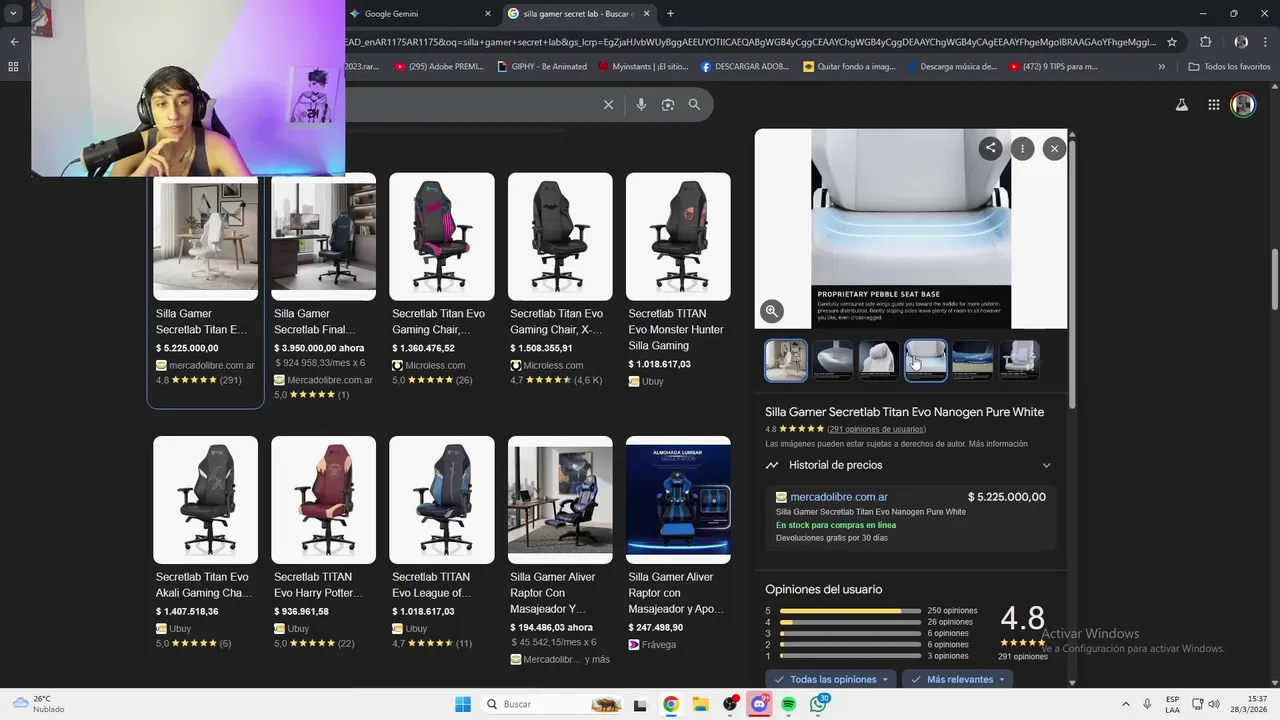Open Discord from the taskbar
The image size is (1280, 720).
760,704
